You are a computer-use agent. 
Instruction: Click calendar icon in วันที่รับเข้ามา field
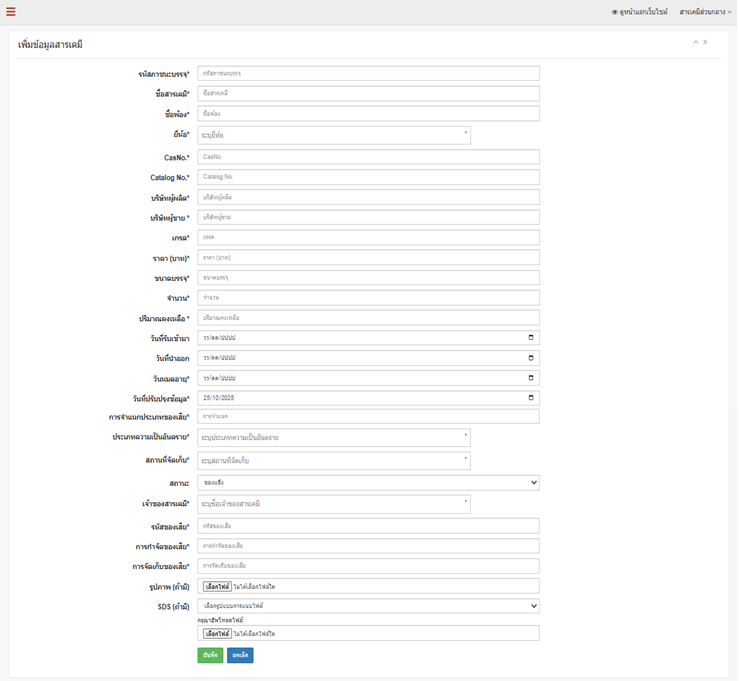[530, 338]
